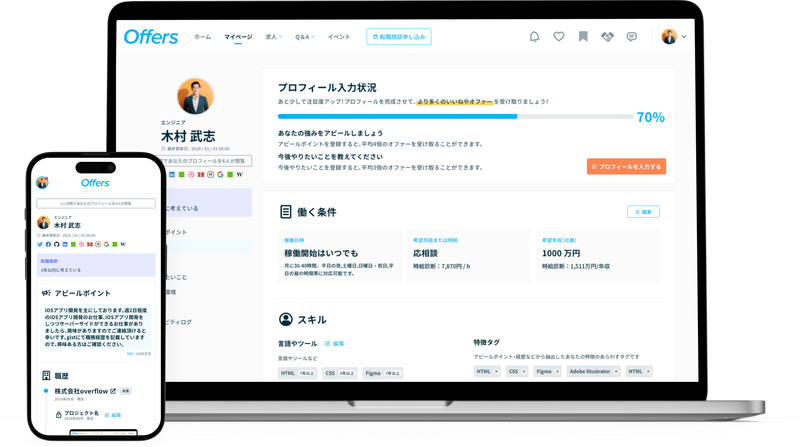Click the external link icon beside overflow
Image resolution: width=800 pixels, height=447 pixels.
tap(113, 391)
